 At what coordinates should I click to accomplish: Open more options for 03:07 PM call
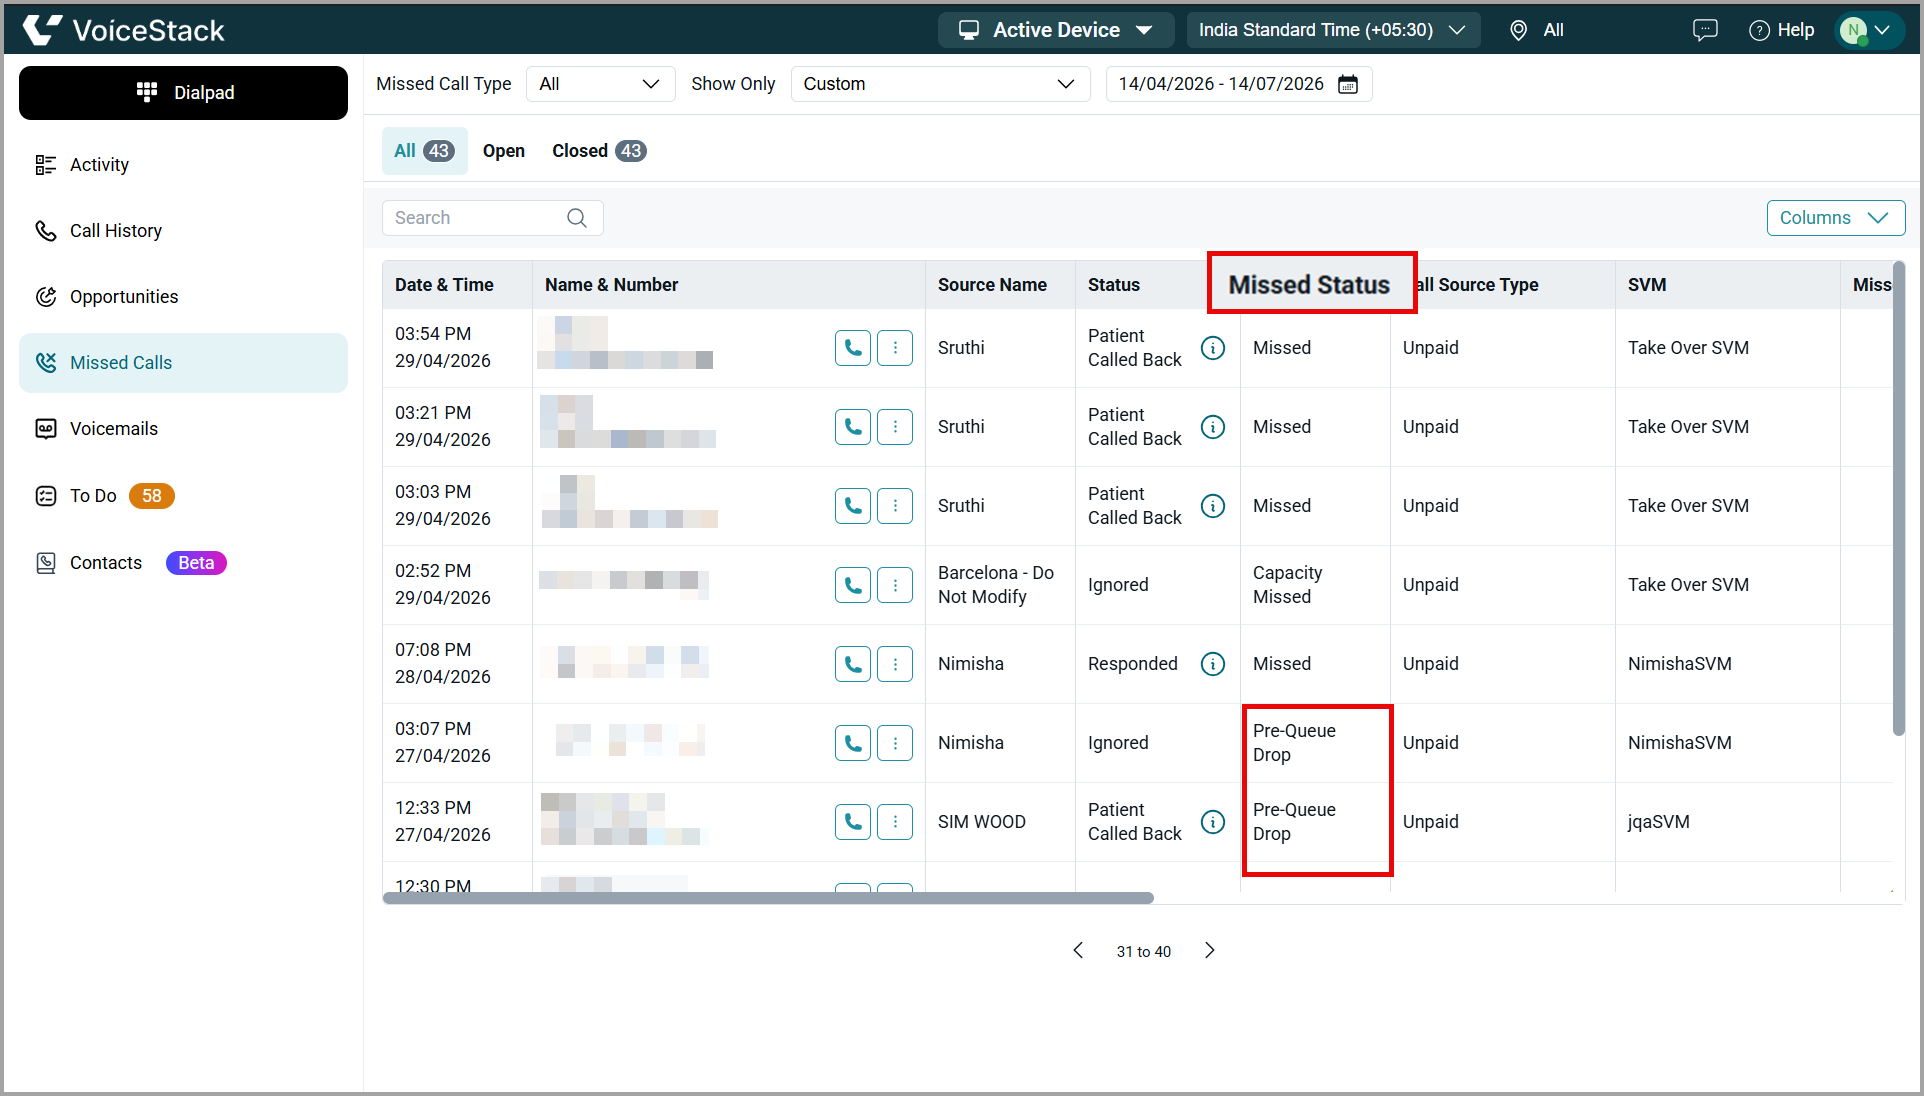pos(895,743)
